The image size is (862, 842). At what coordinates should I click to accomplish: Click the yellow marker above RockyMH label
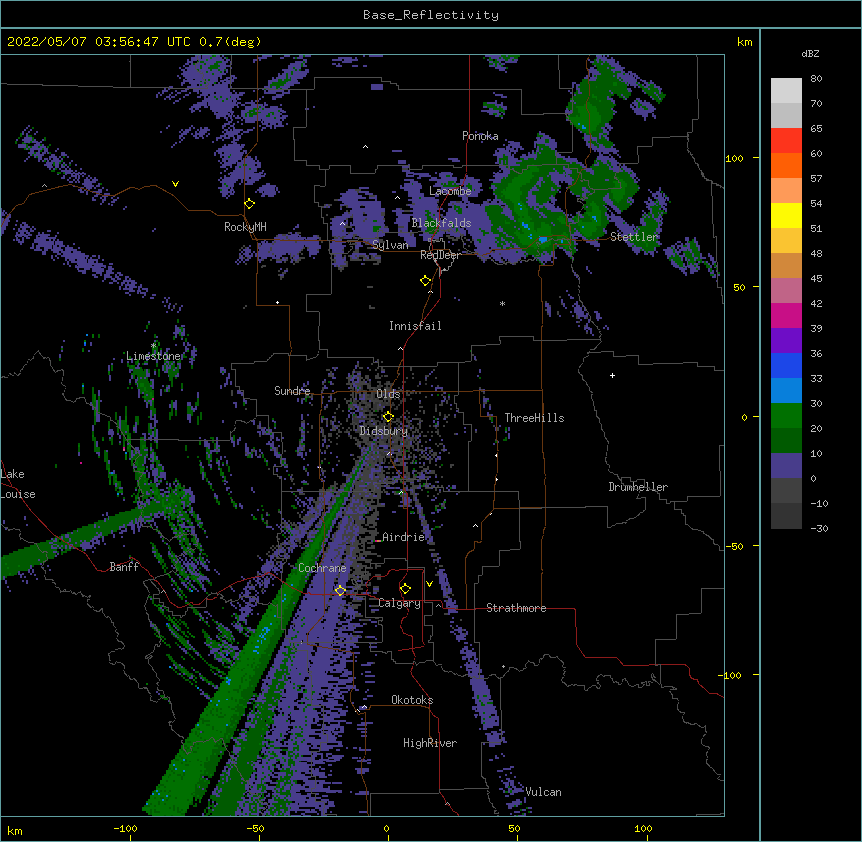[x=250, y=204]
